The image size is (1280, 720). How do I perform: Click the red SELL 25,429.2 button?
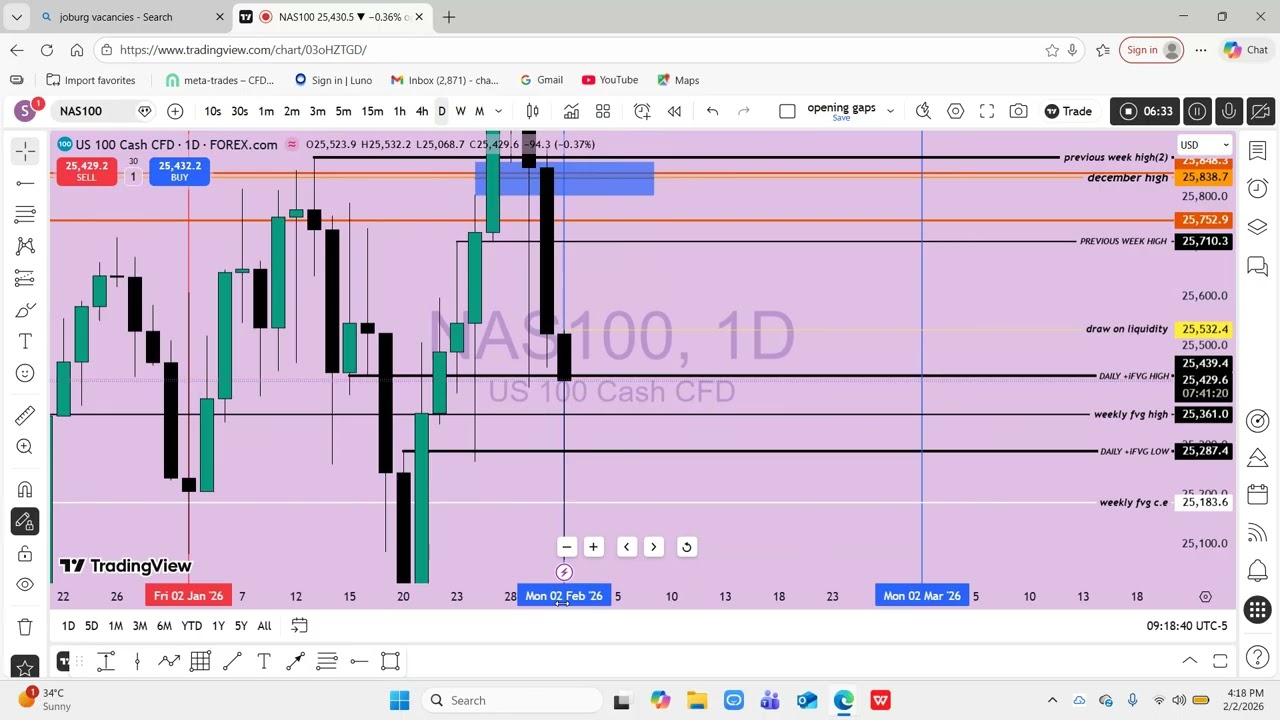(x=86, y=171)
